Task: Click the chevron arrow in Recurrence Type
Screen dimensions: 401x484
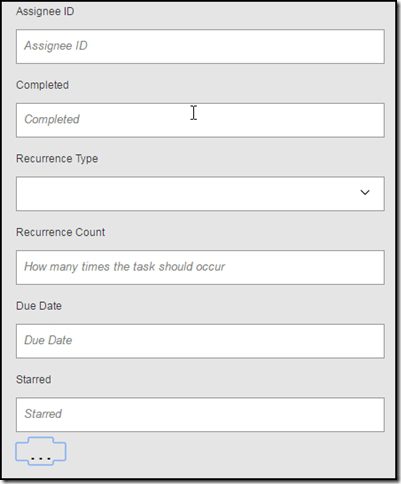Action: coord(365,192)
